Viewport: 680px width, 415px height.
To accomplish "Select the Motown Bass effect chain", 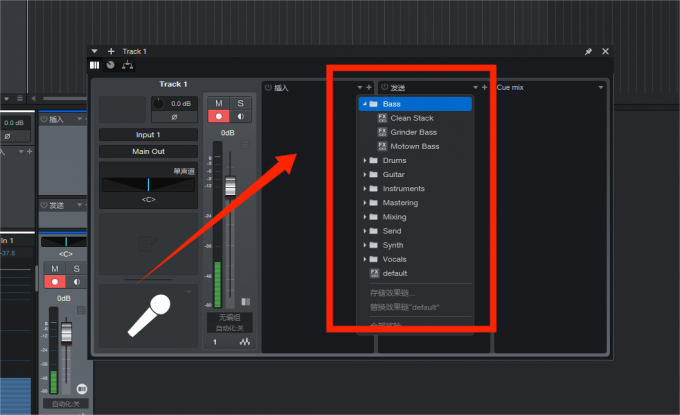I will tap(415, 147).
